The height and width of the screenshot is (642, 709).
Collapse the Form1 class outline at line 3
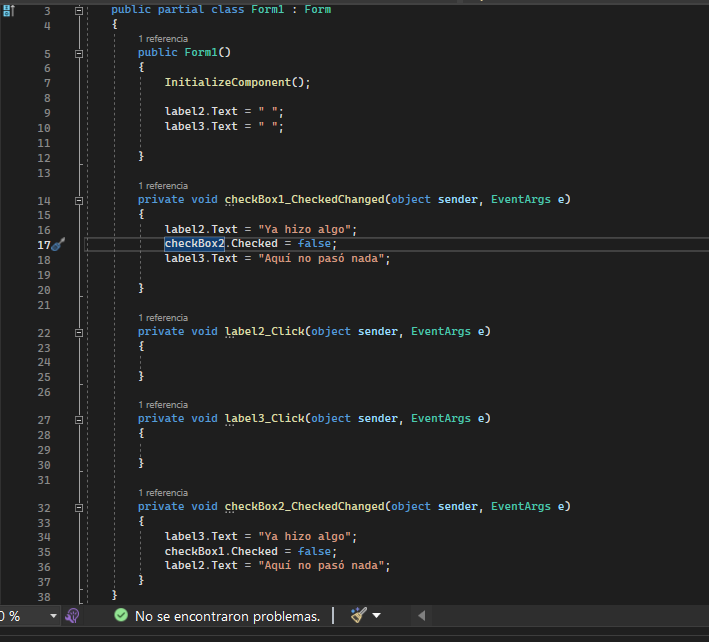tap(80, 10)
